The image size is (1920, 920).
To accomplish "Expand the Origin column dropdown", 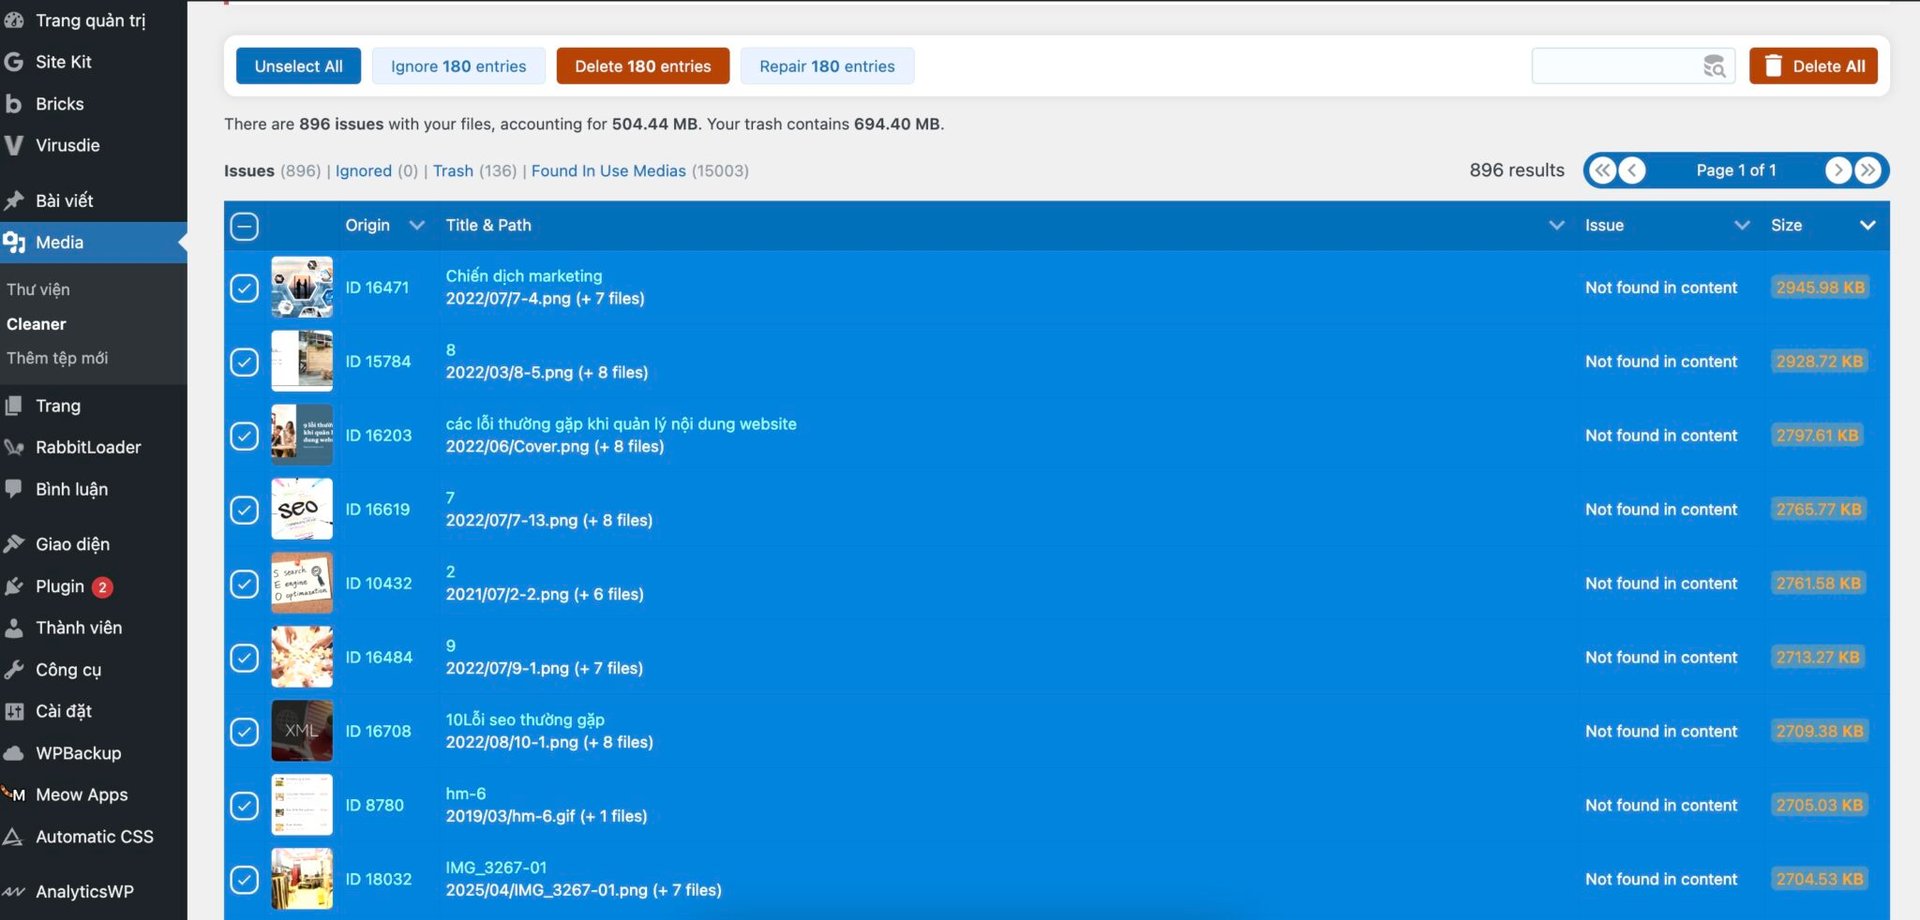I will pos(417,226).
